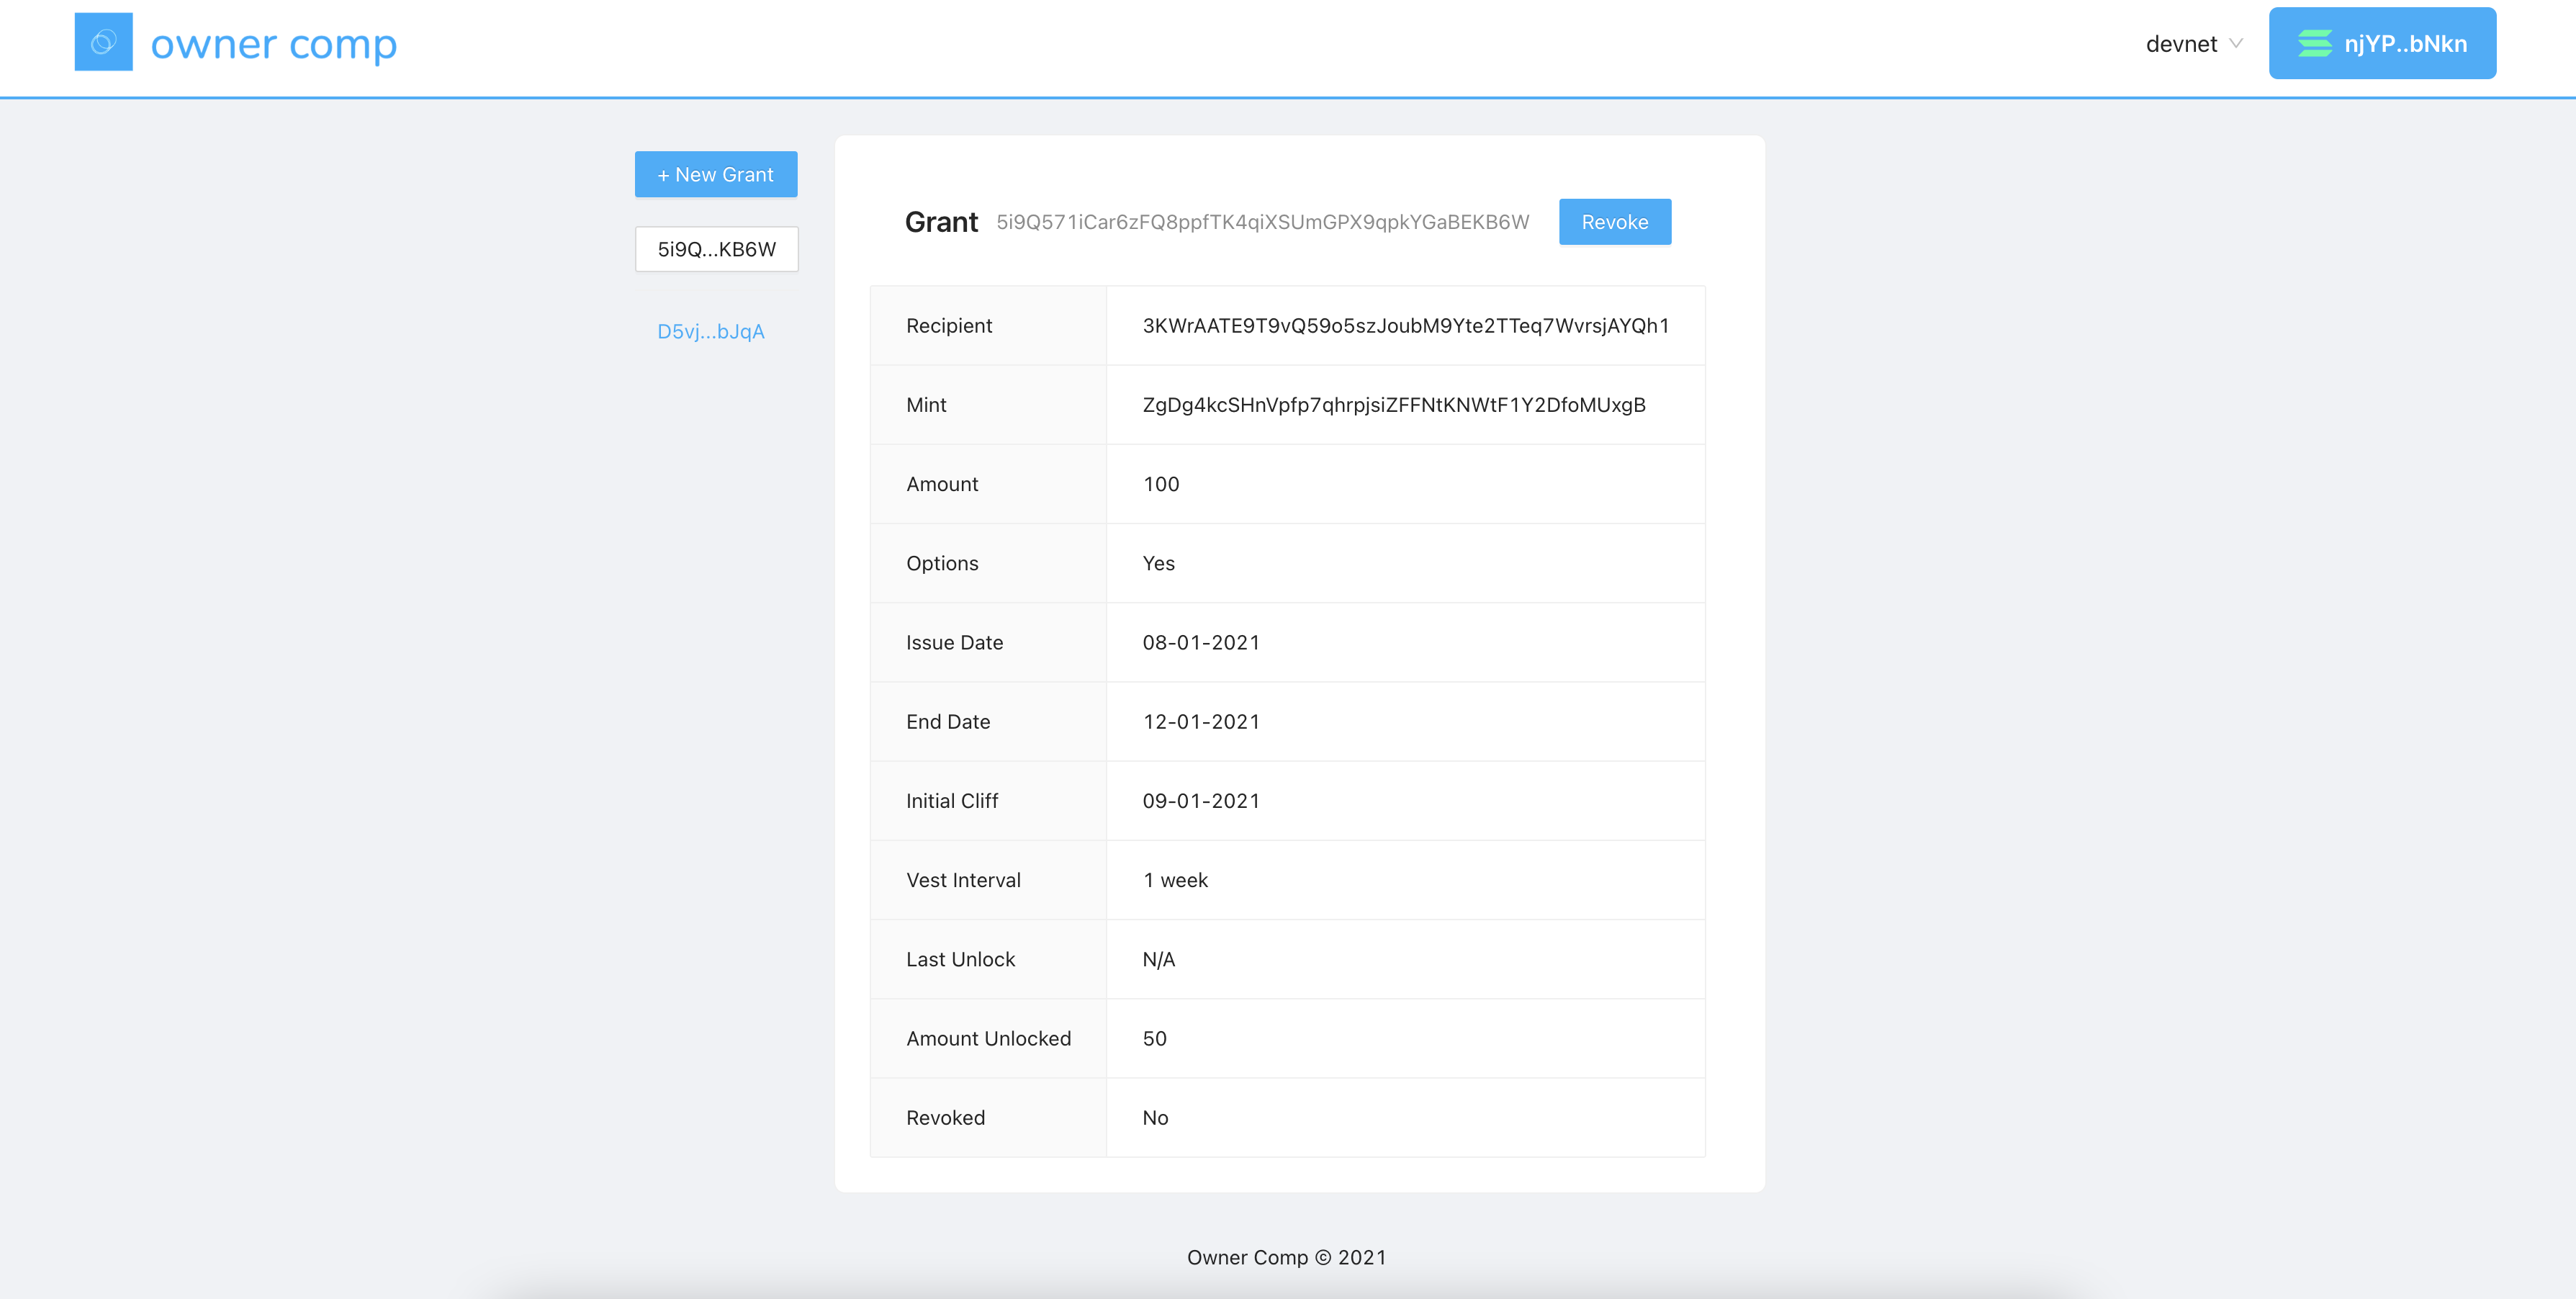Click the Issue Date 08-01-2021 cell
The image size is (2576, 1299).
[x=1200, y=642]
